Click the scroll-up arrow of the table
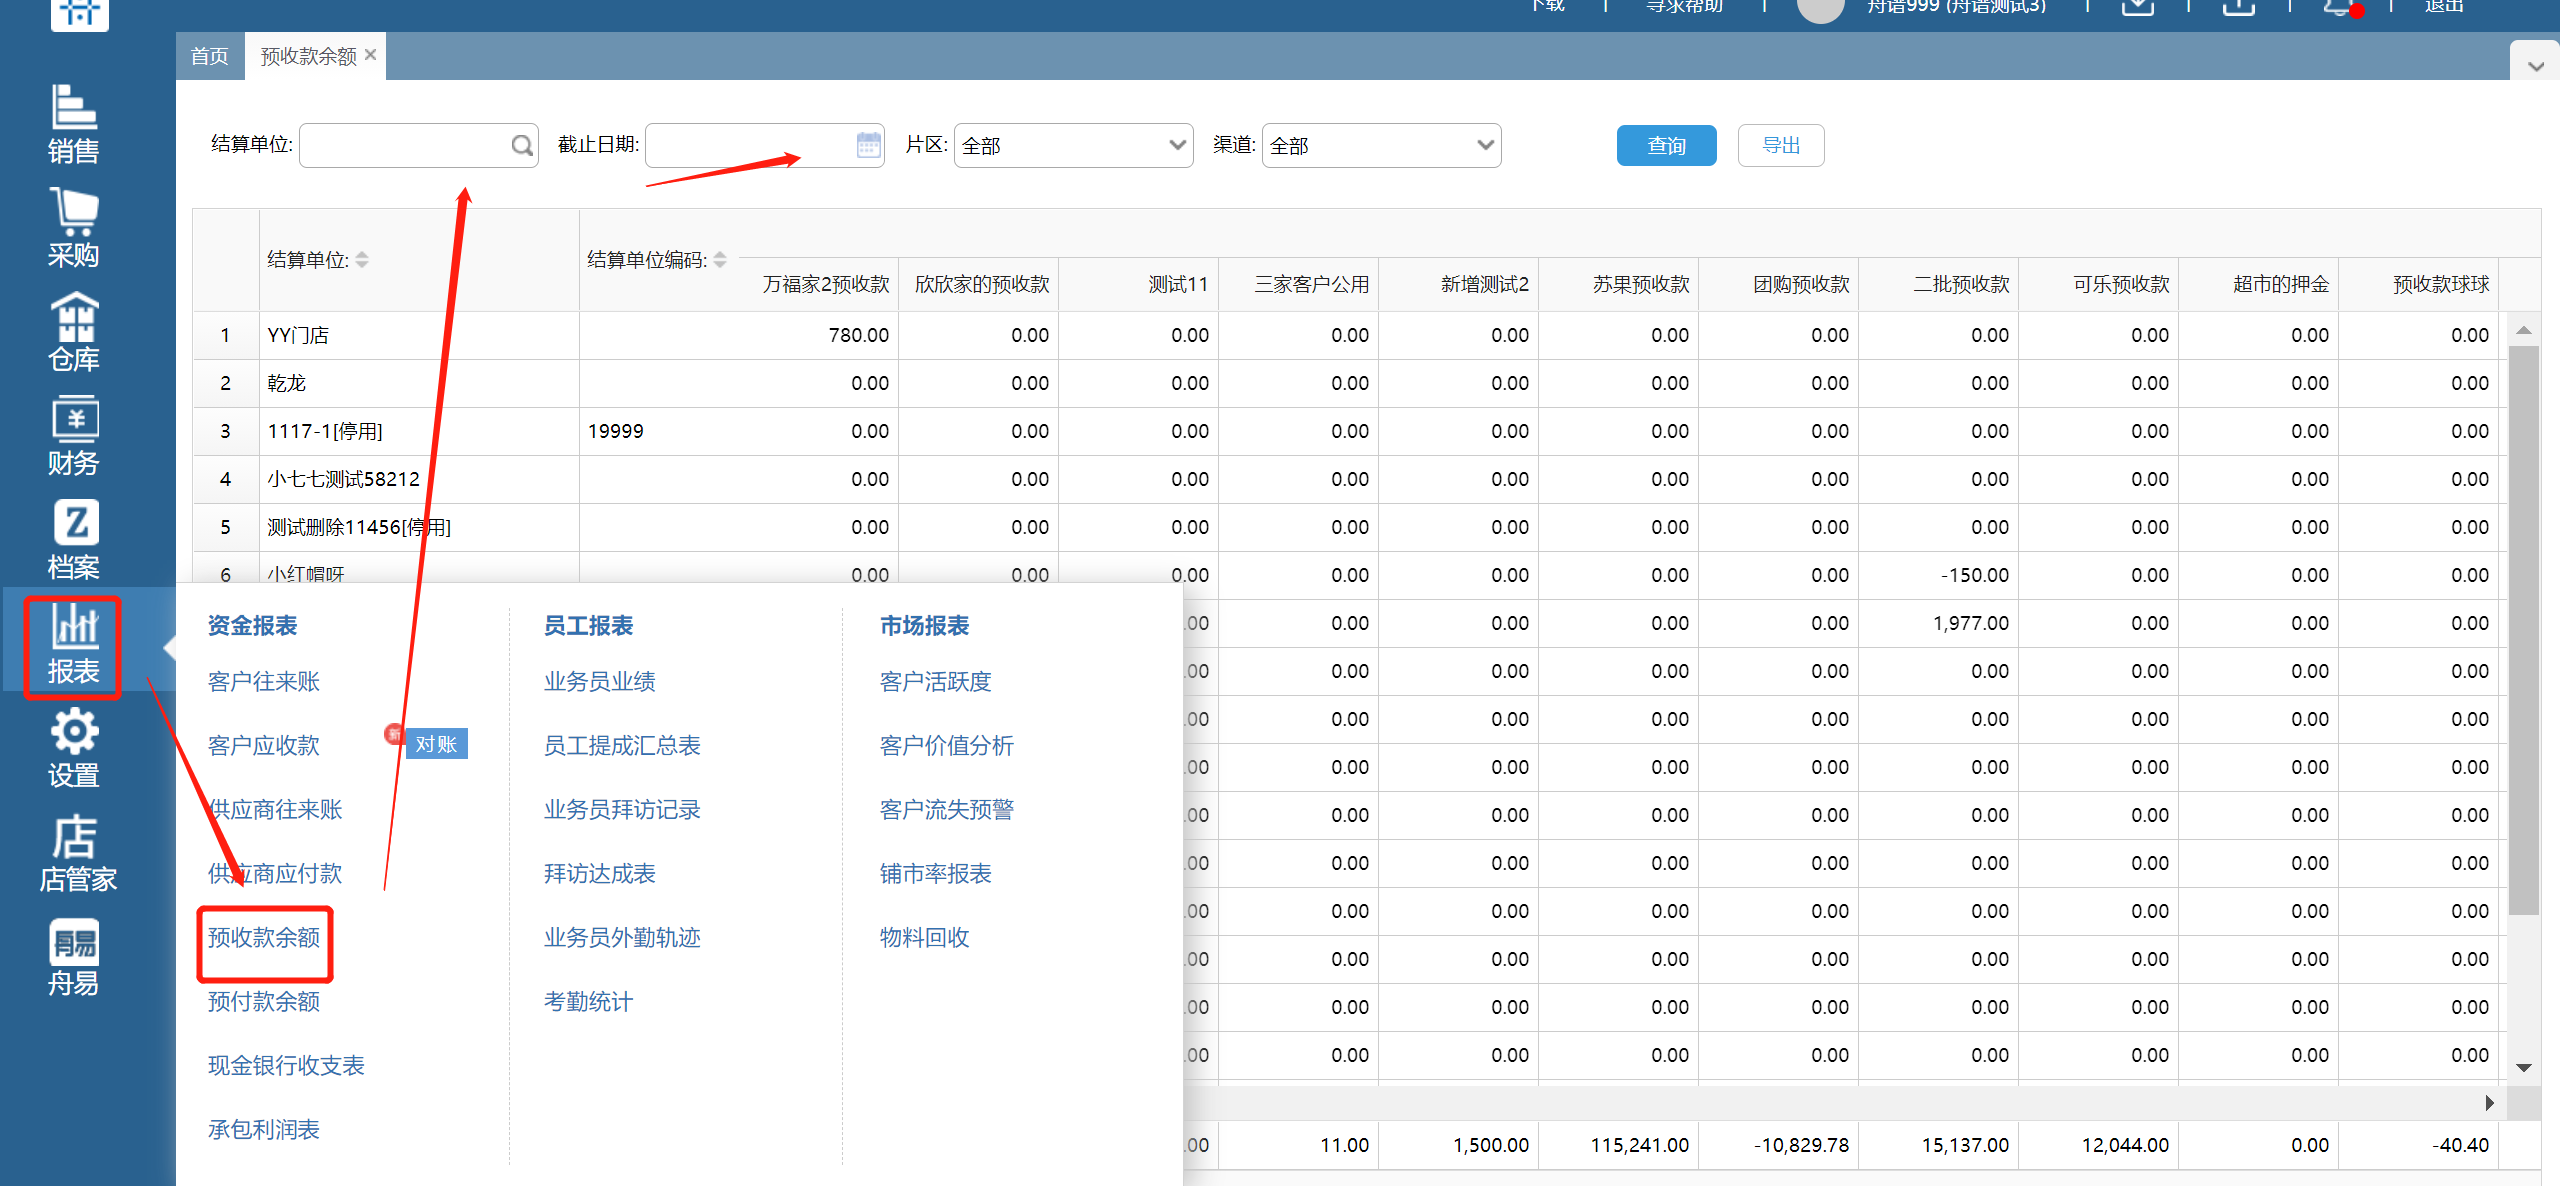This screenshot has width=2560, height=1186. tap(2523, 330)
